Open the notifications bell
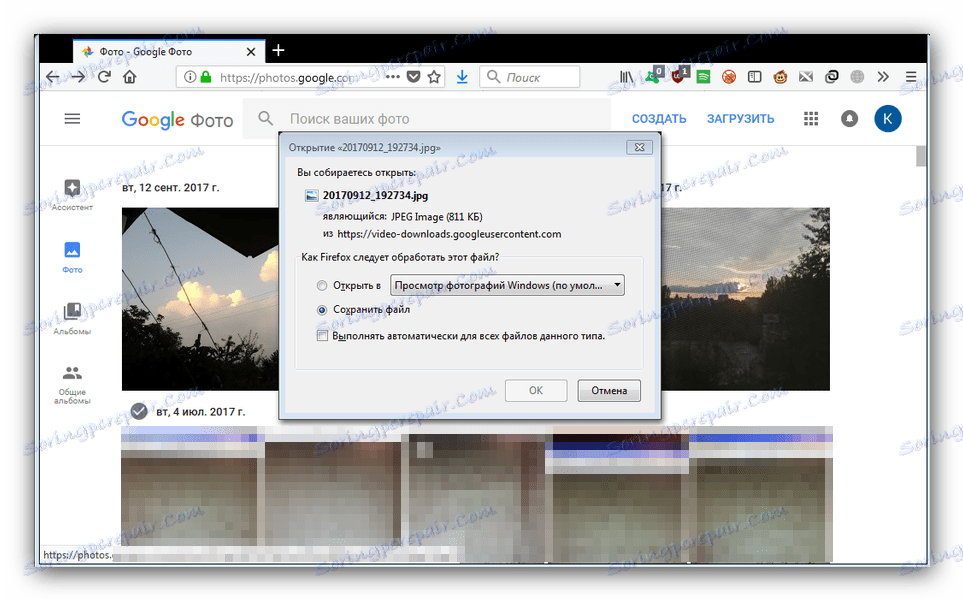Screen dimensions: 963x600 pos(849,119)
